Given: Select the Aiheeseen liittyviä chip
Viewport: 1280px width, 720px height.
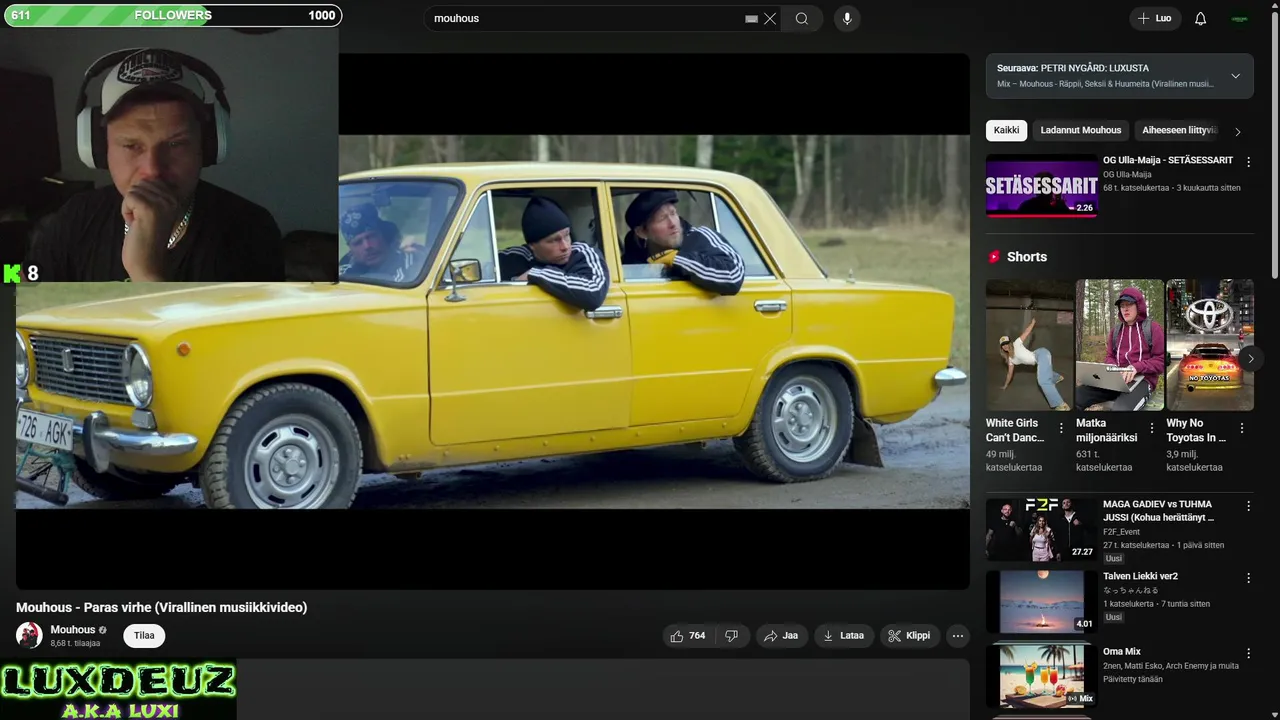Looking at the screenshot, I should [1179, 130].
